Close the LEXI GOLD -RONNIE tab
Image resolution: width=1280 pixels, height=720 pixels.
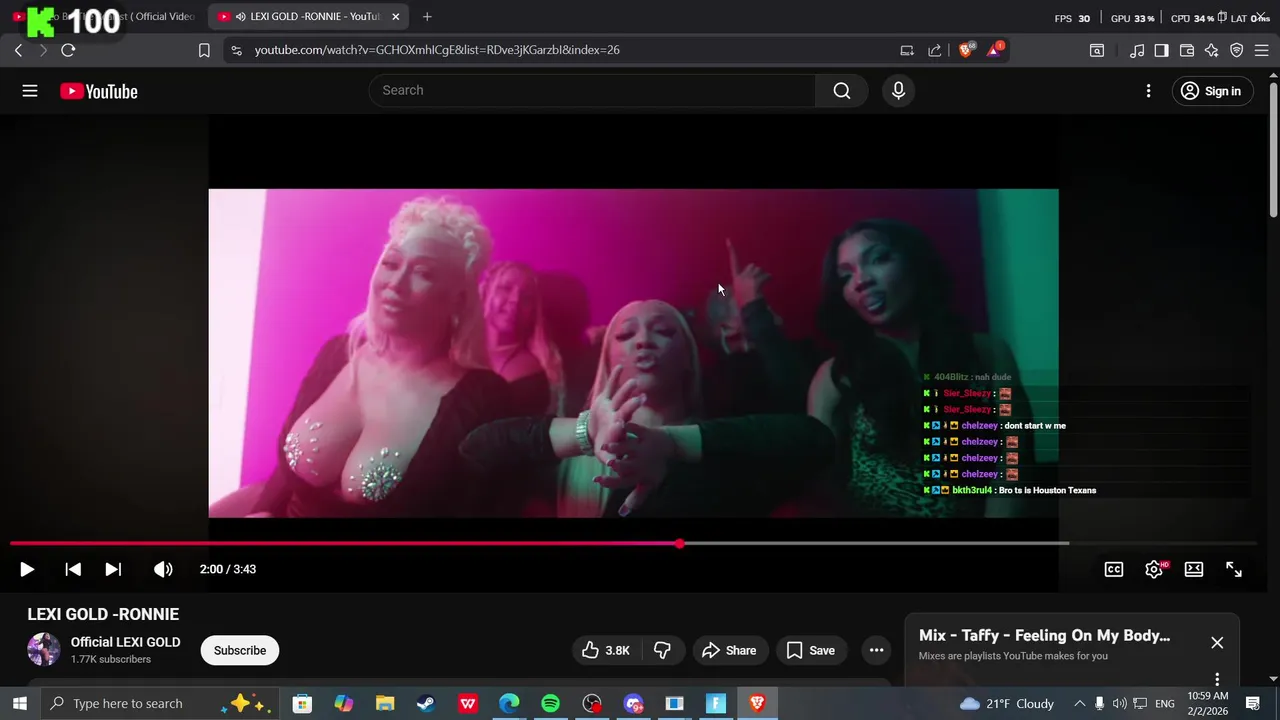[396, 16]
